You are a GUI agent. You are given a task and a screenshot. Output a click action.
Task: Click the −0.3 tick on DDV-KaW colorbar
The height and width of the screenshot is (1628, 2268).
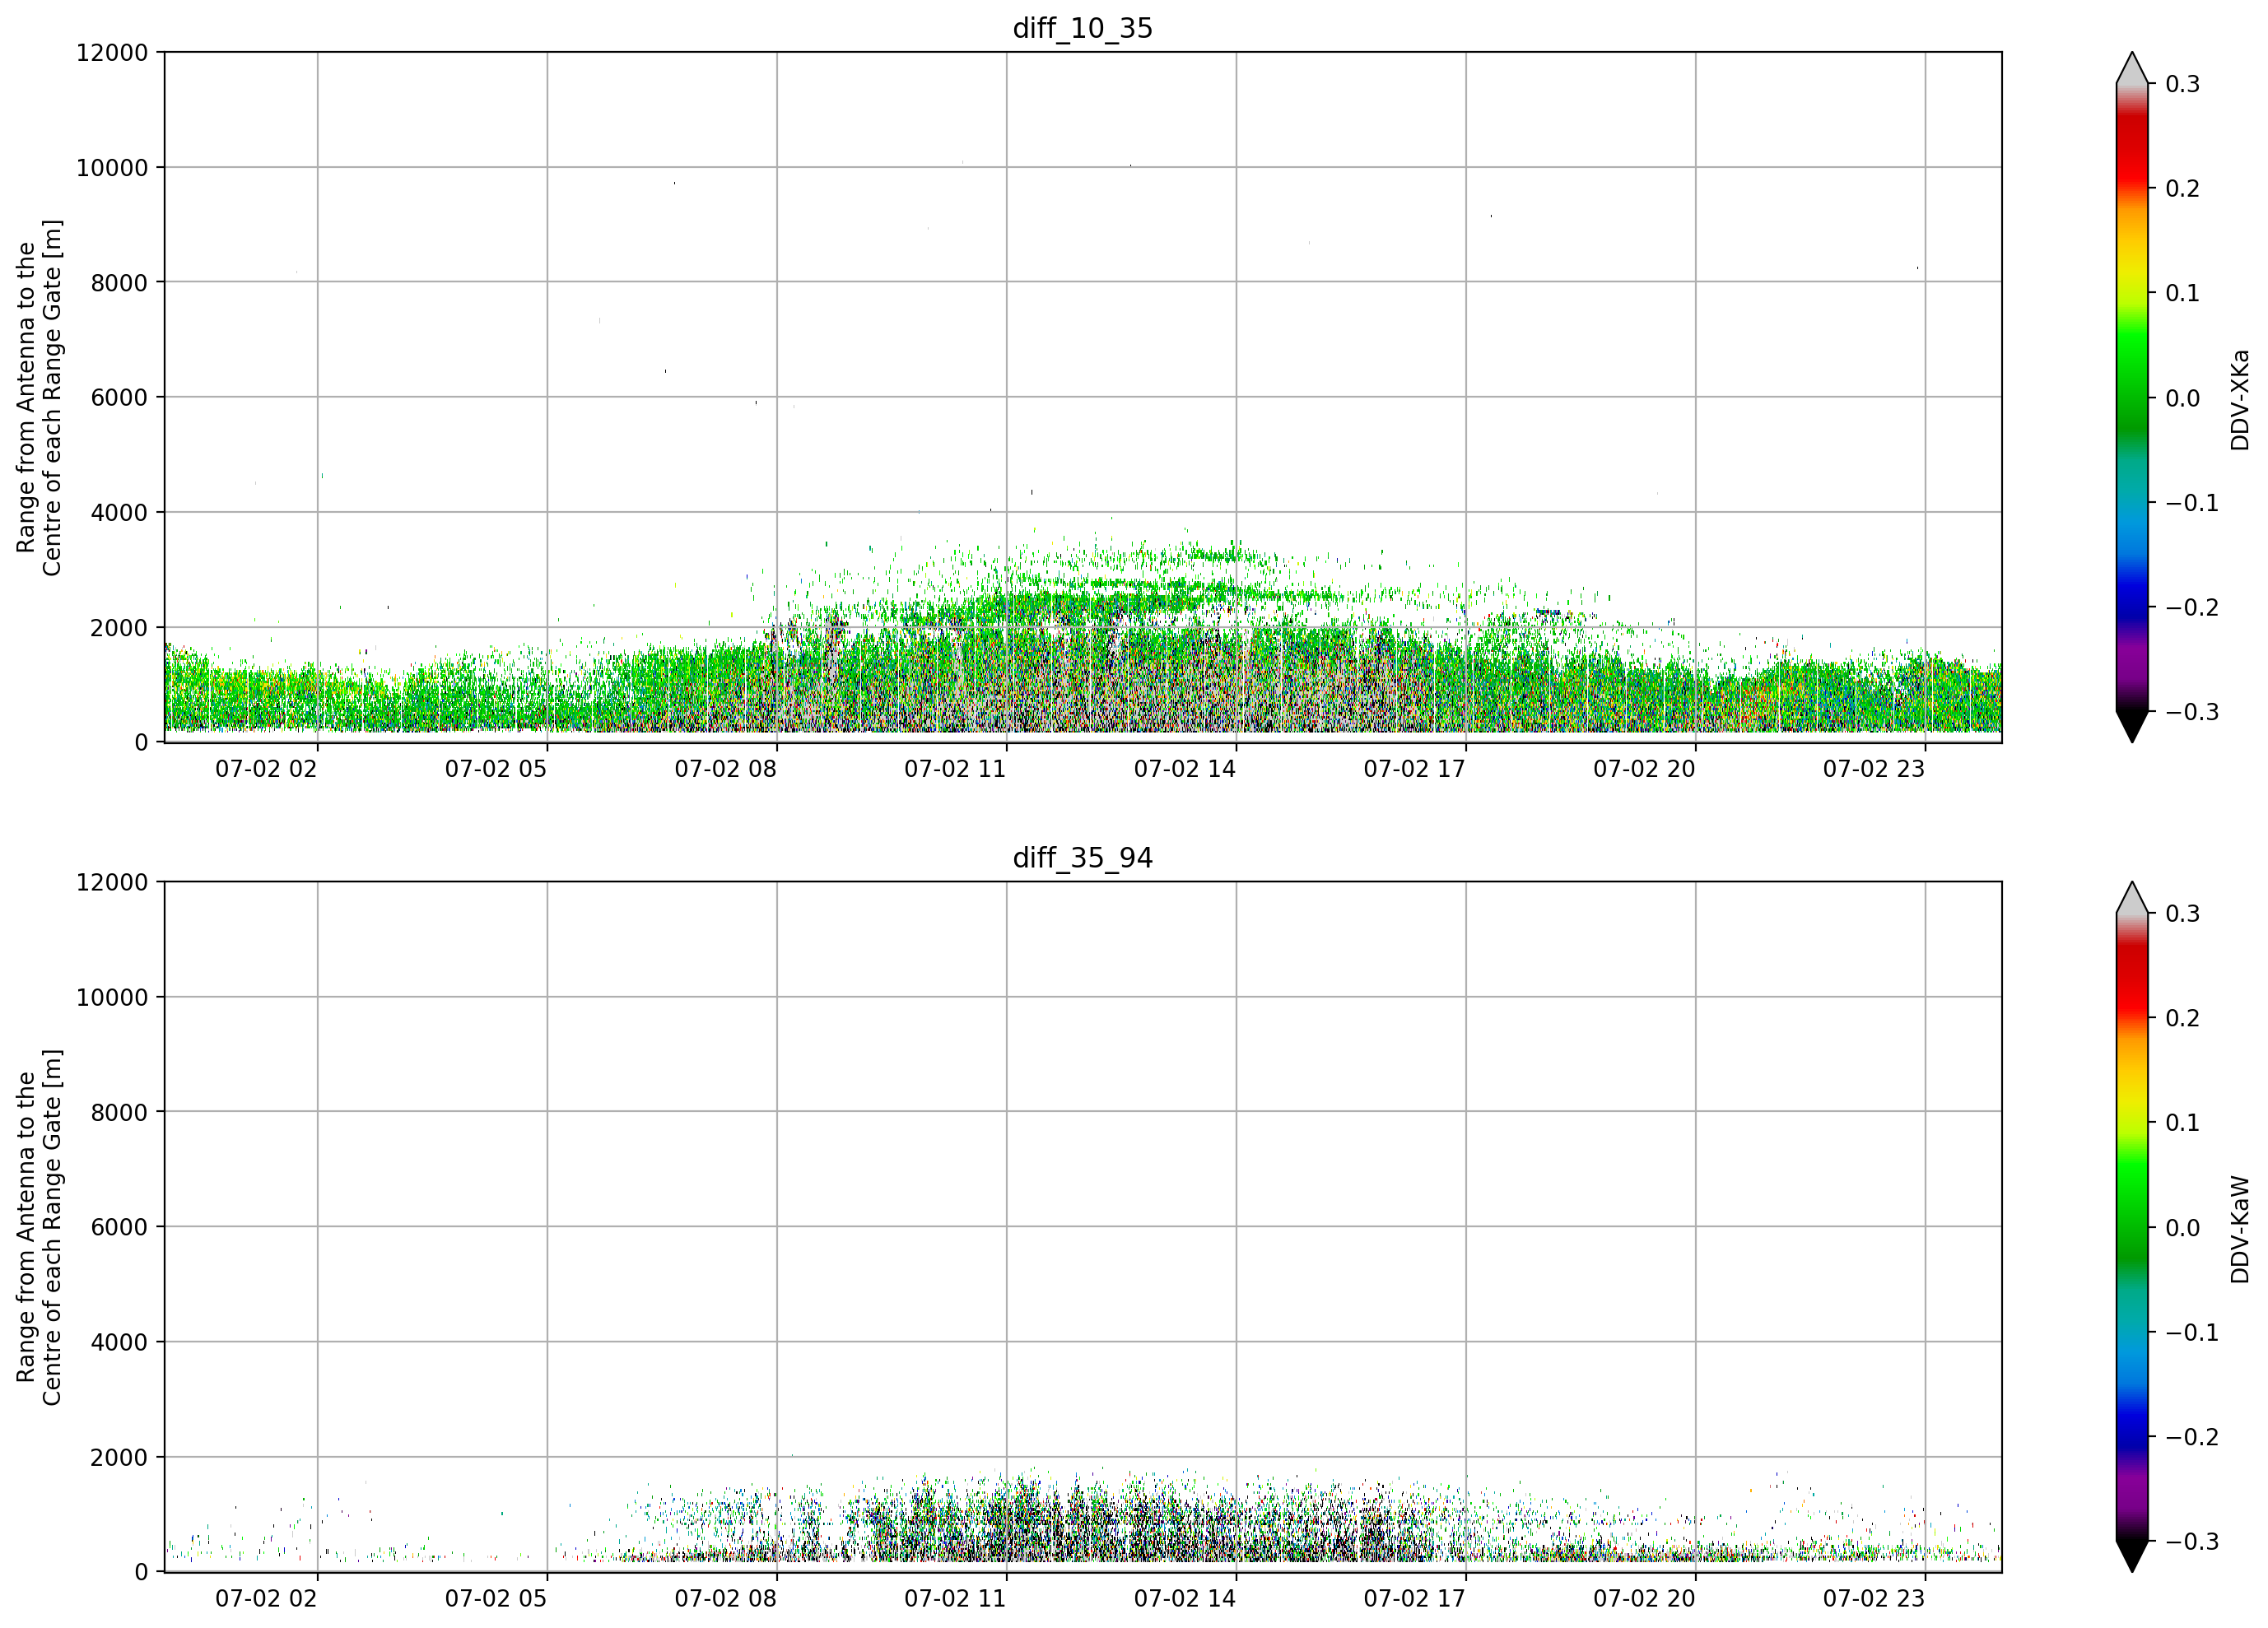point(2192,1542)
